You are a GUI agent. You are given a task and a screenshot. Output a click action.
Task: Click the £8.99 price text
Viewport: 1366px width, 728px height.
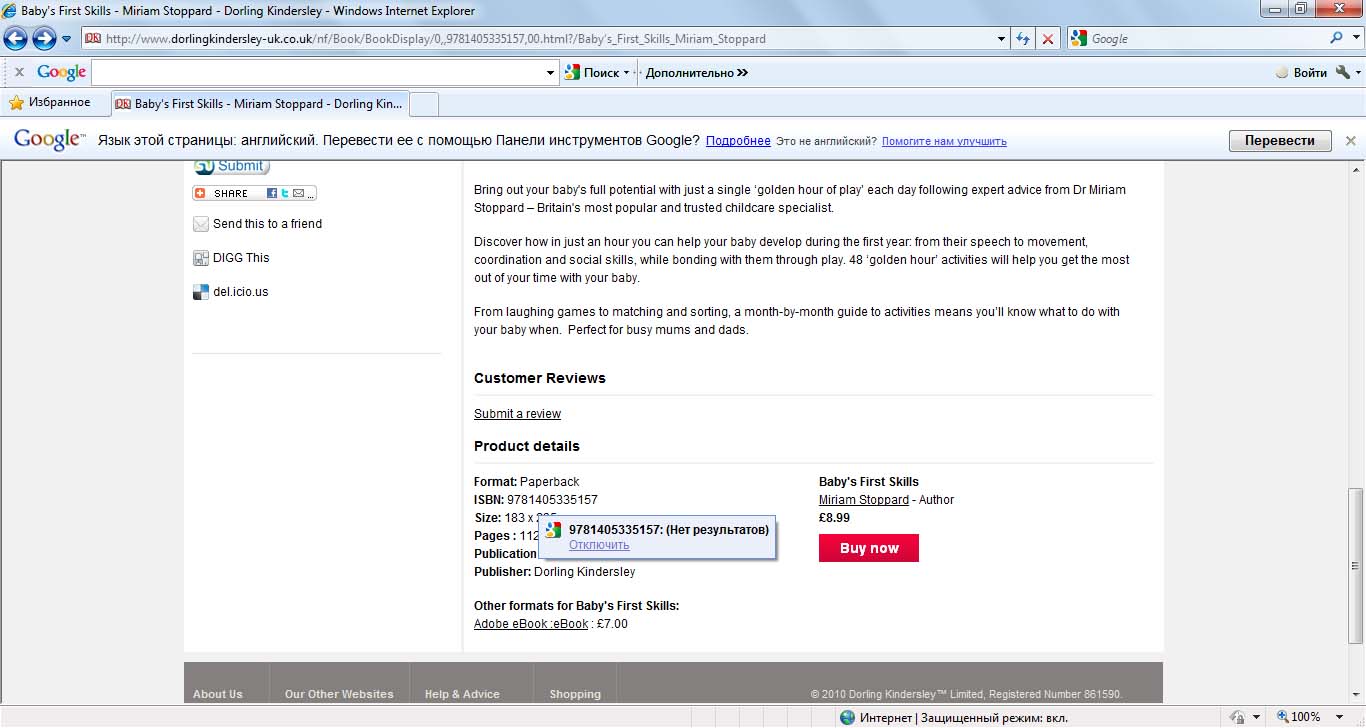click(x=834, y=518)
